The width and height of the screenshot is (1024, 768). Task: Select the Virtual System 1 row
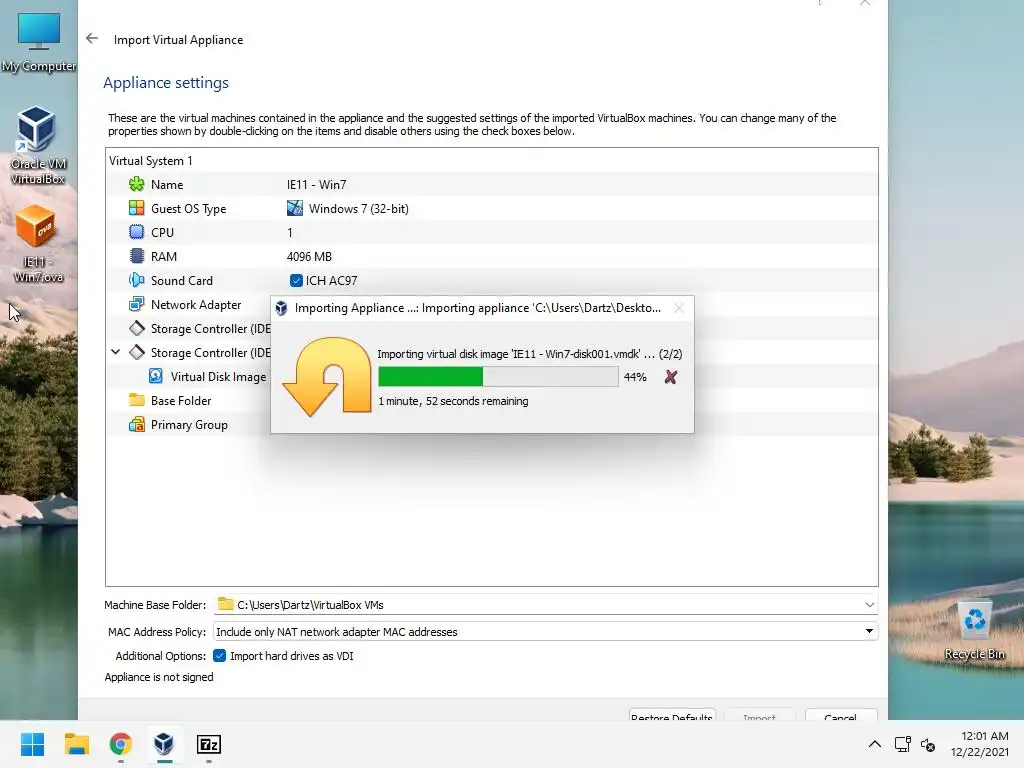(491, 161)
